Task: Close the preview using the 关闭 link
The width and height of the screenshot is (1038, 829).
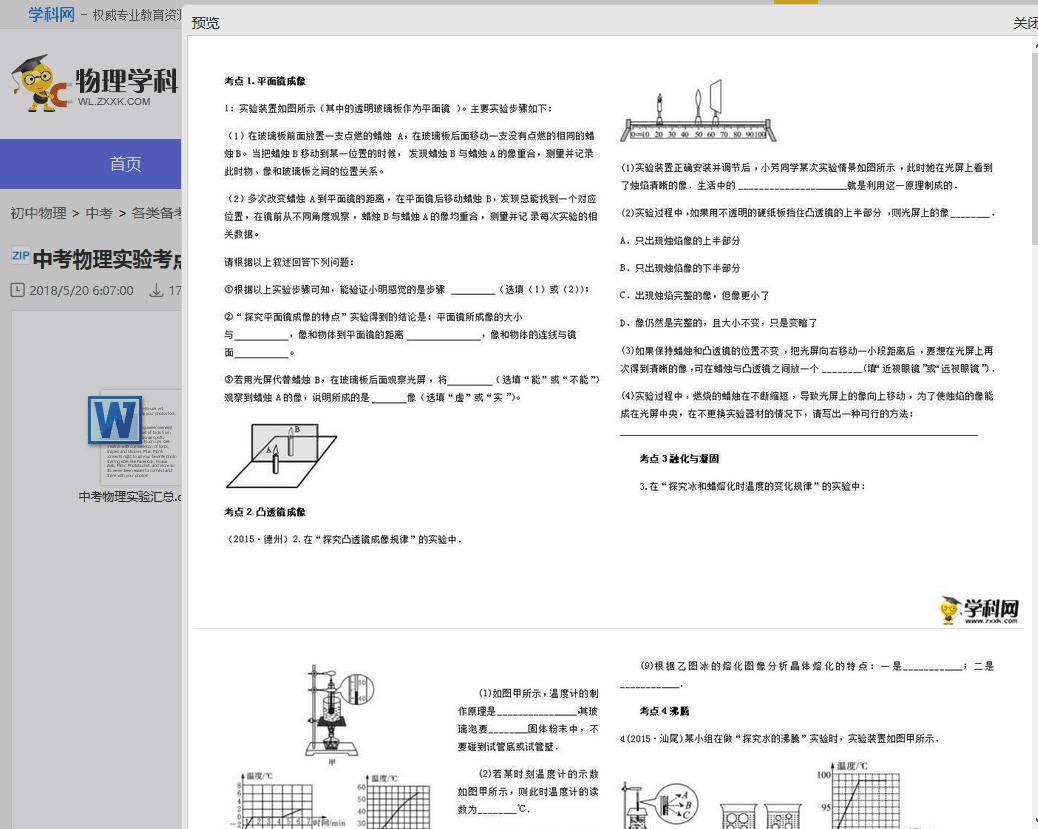Action: pyautogui.click(x=1026, y=22)
